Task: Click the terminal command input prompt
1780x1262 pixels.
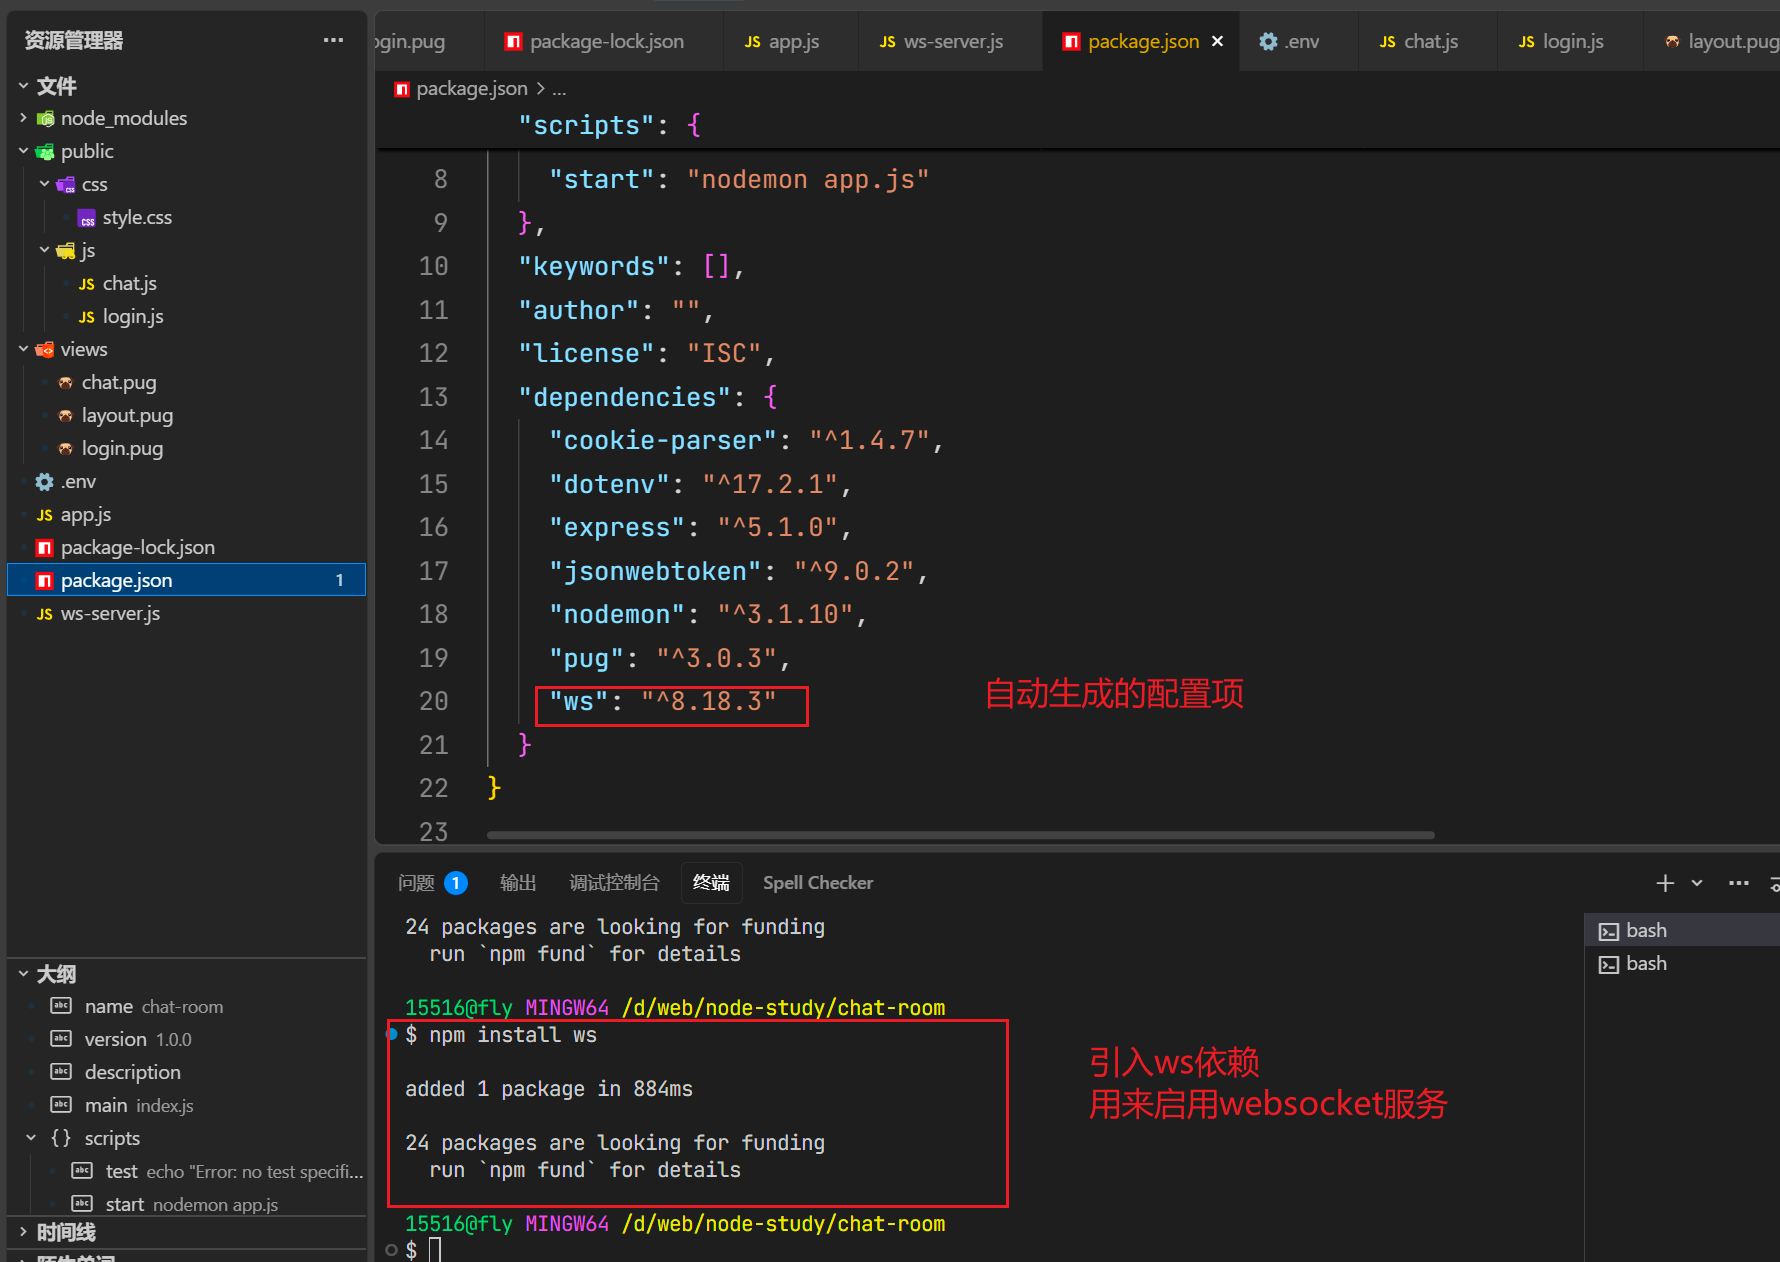Action: point(435,1250)
